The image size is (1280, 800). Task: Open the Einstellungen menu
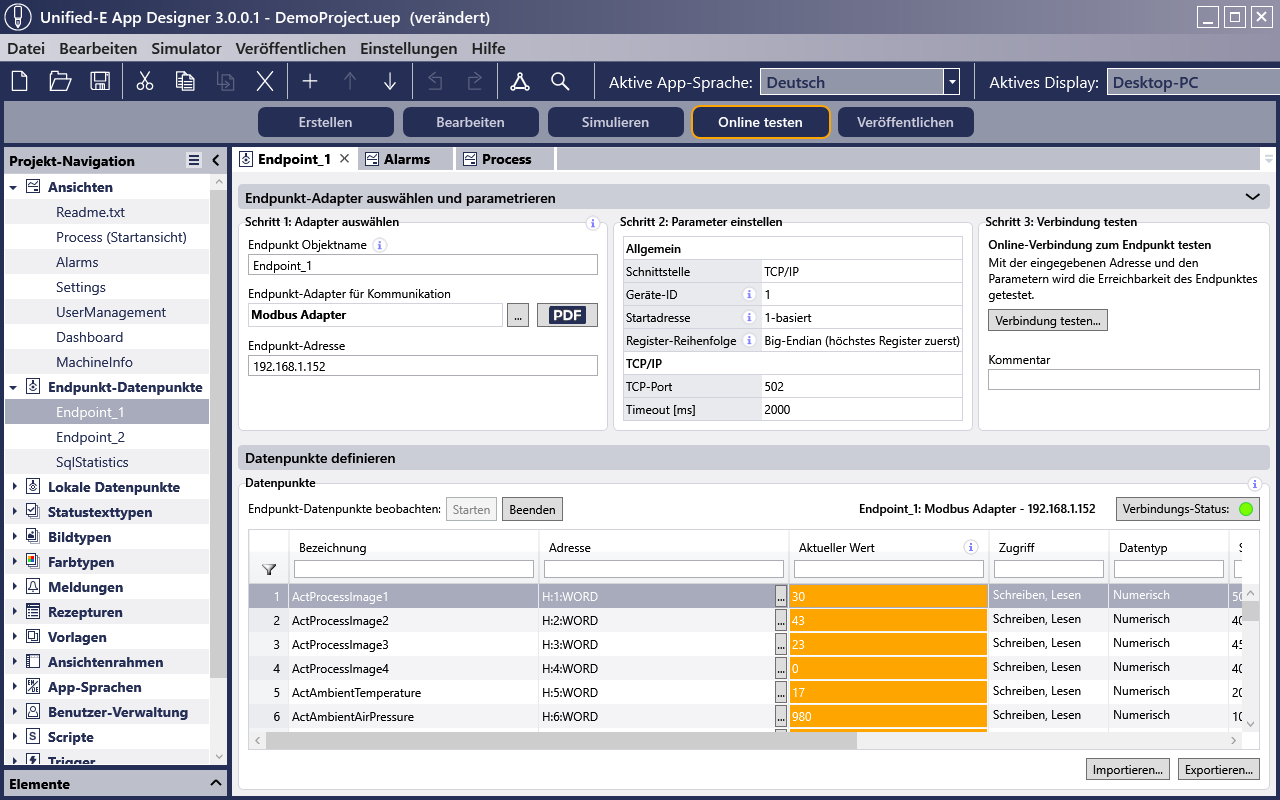(x=409, y=48)
